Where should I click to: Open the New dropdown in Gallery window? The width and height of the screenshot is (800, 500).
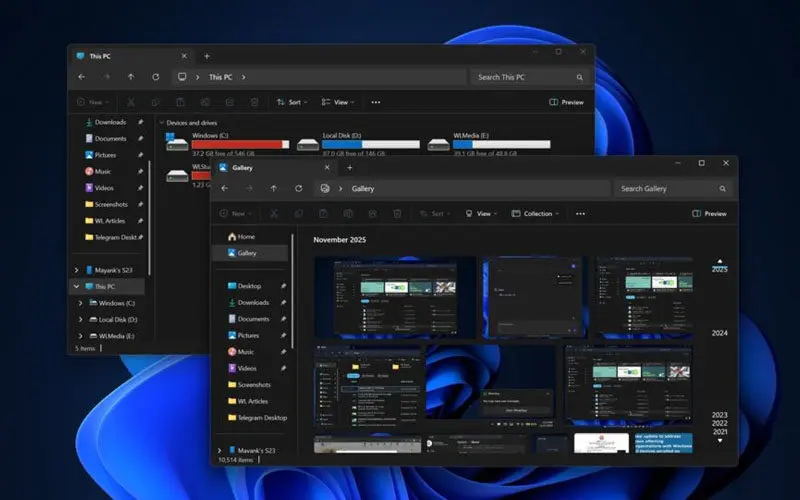235,213
